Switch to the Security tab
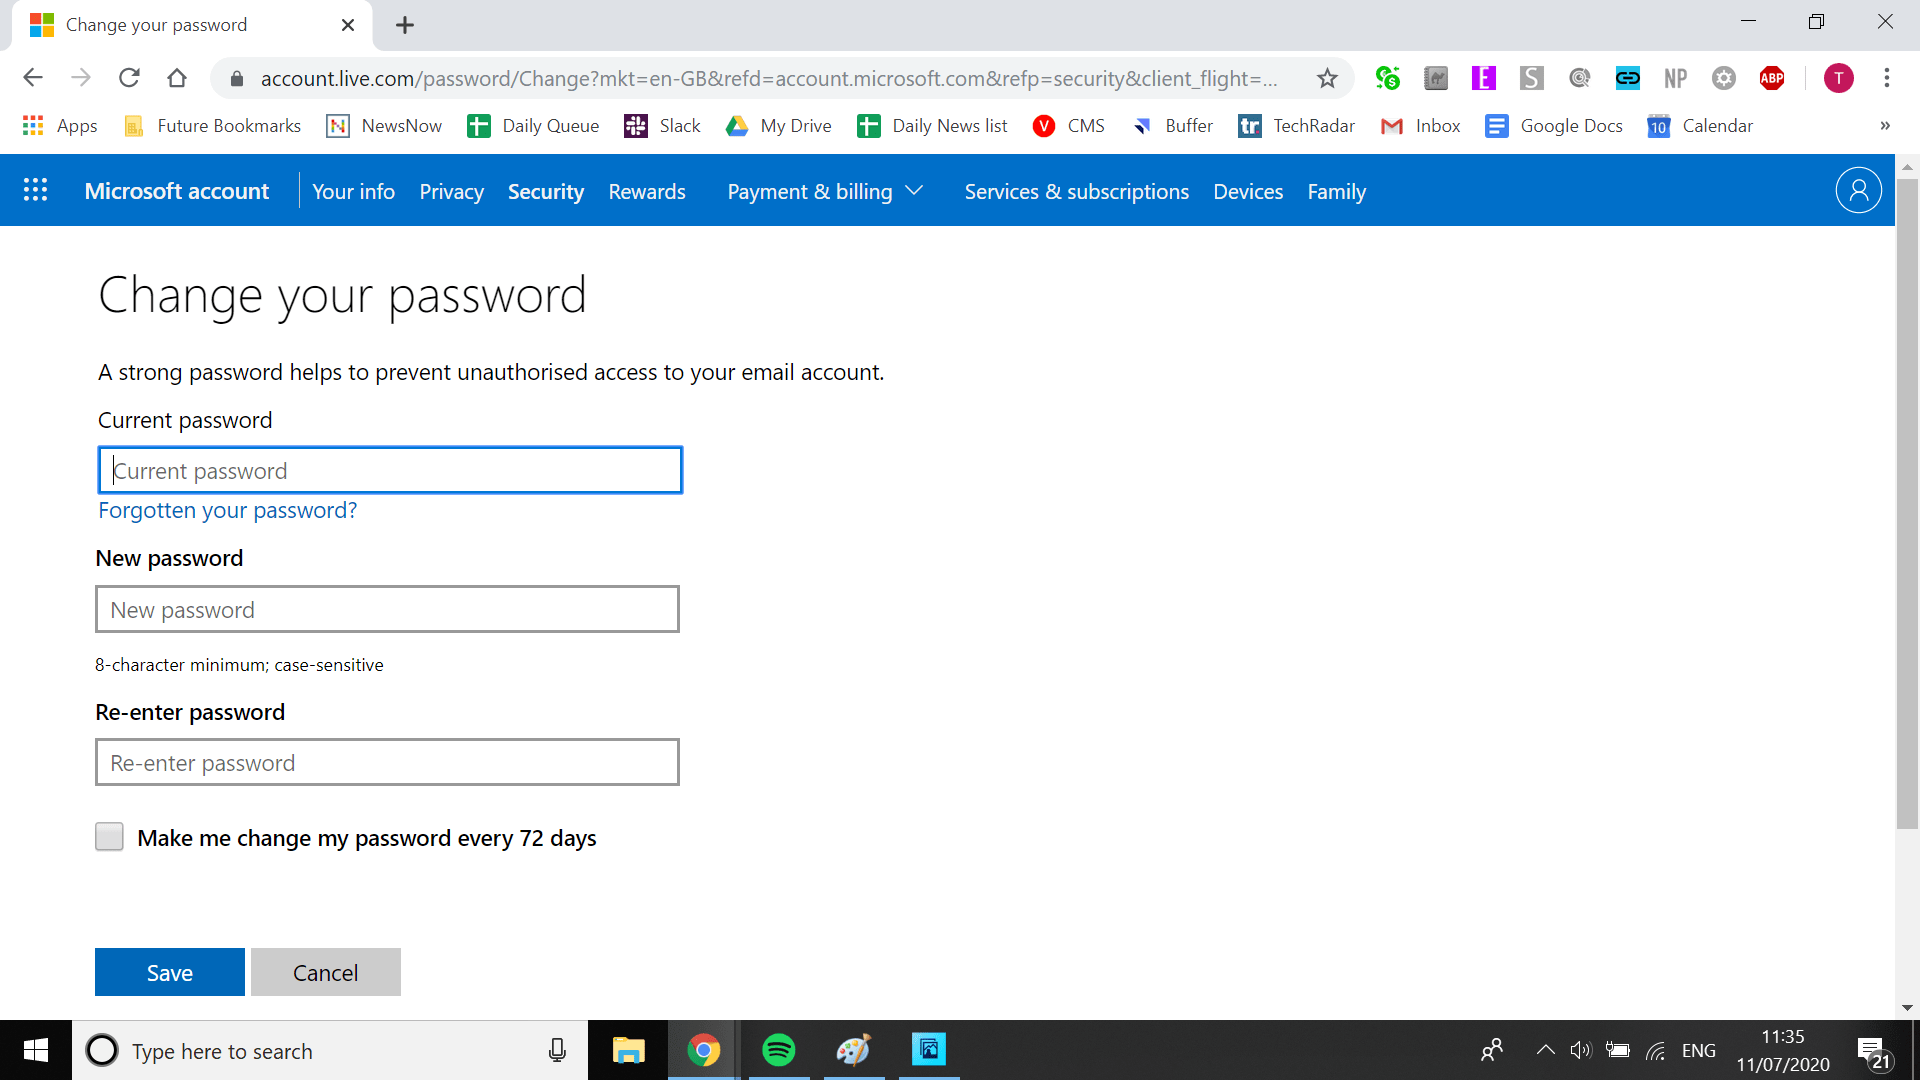 [545, 191]
